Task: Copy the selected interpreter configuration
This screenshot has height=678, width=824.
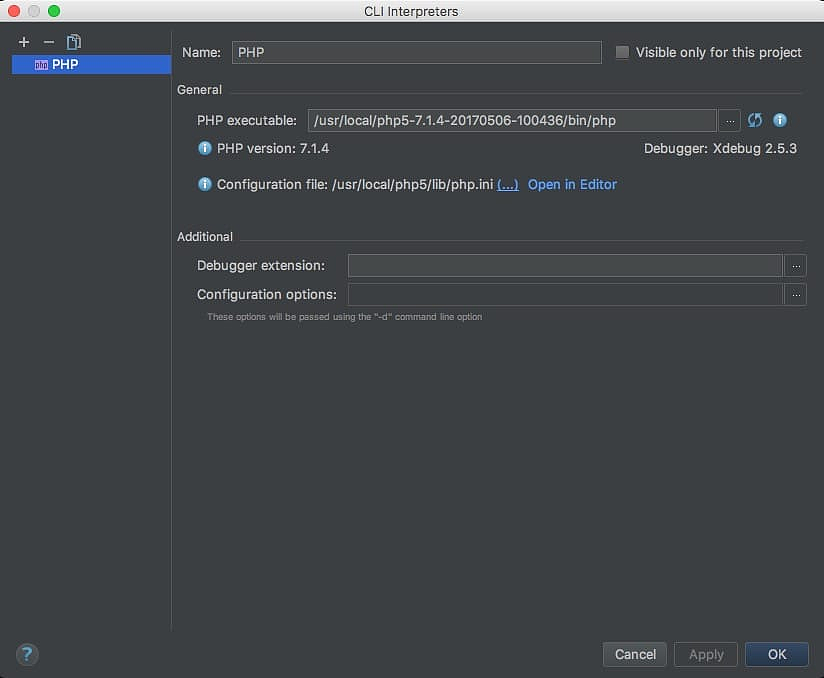Action: point(74,42)
